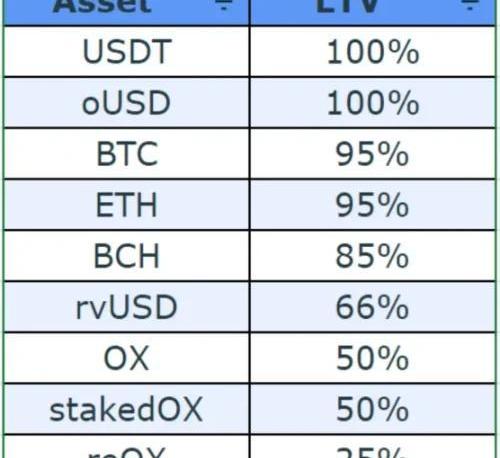Select the USDT asset cell
The width and height of the screenshot is (500, 458).
[126, 52]
